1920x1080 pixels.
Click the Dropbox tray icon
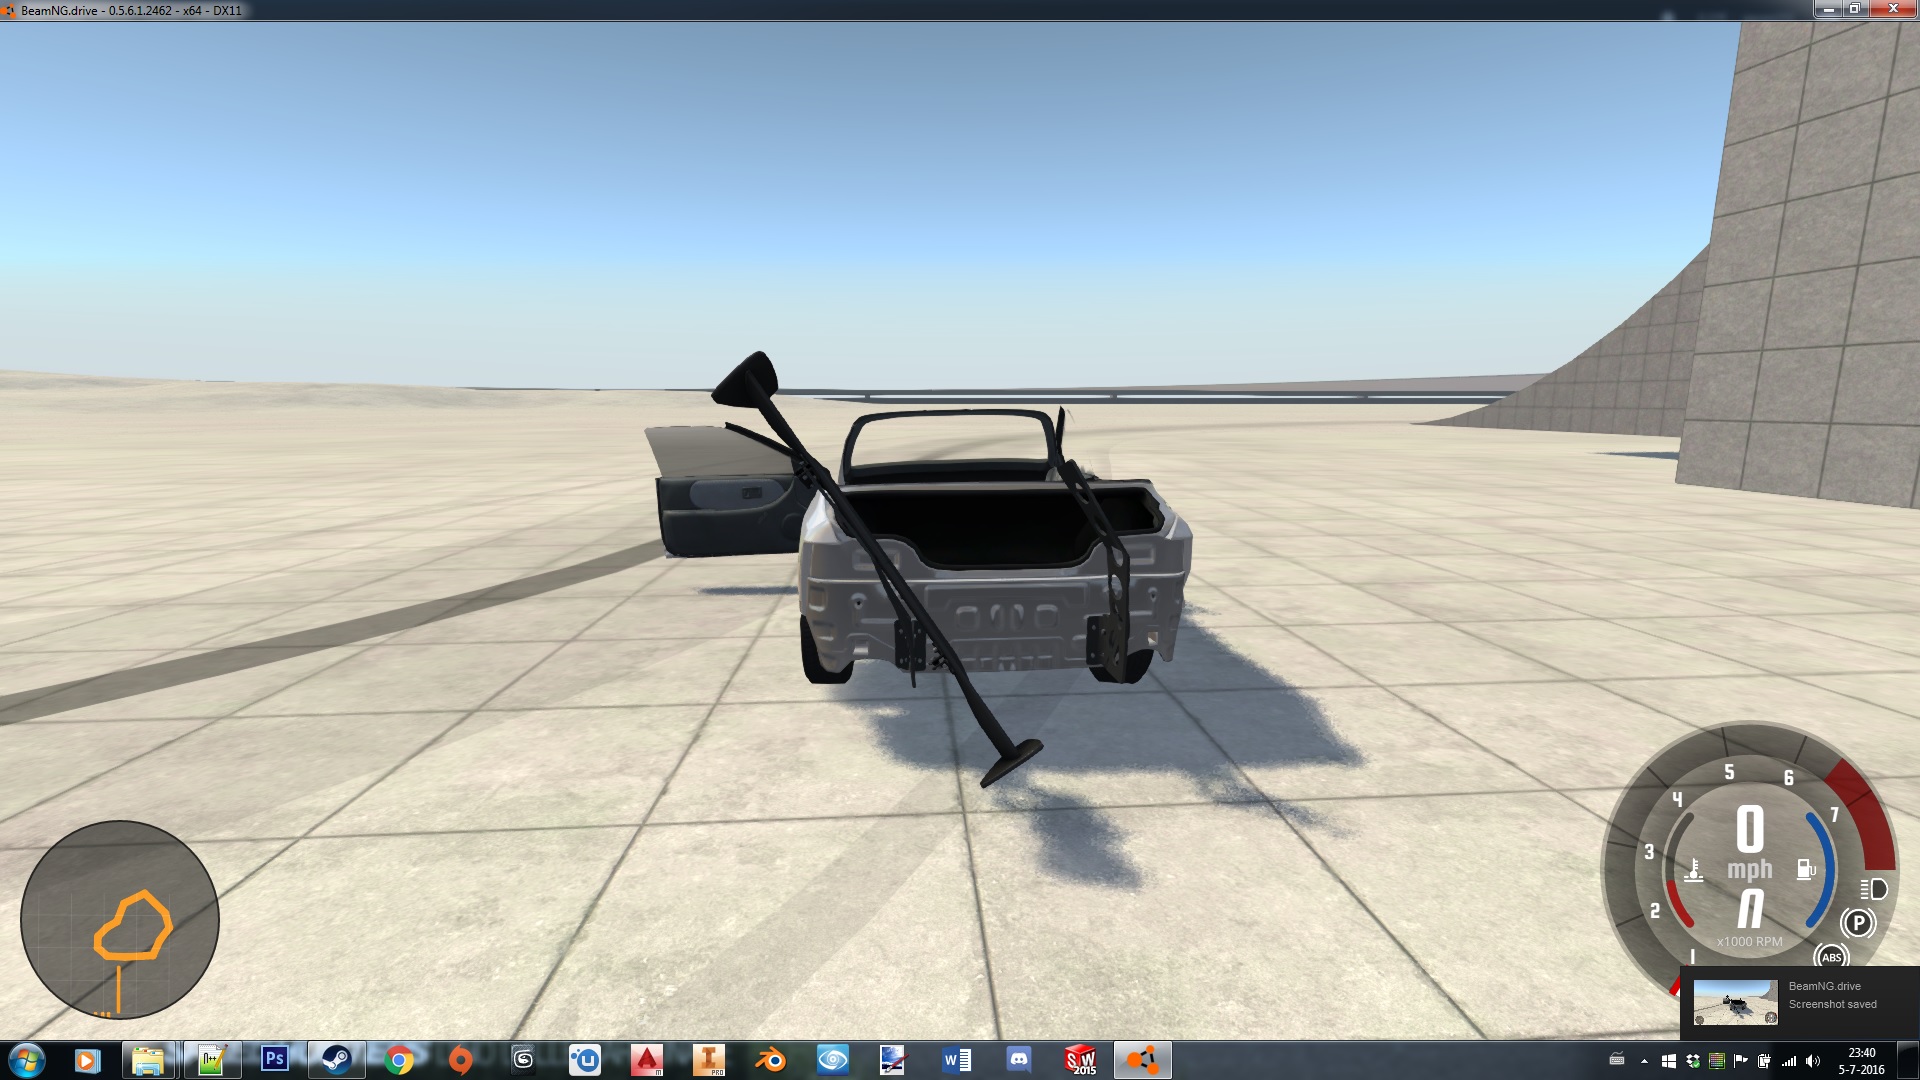point(1692,1061)
